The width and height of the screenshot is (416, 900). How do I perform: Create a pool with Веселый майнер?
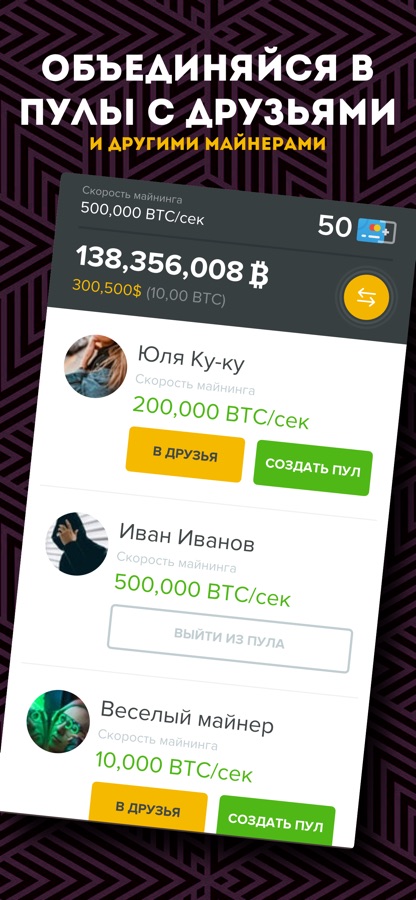click(x=276, y=821)
